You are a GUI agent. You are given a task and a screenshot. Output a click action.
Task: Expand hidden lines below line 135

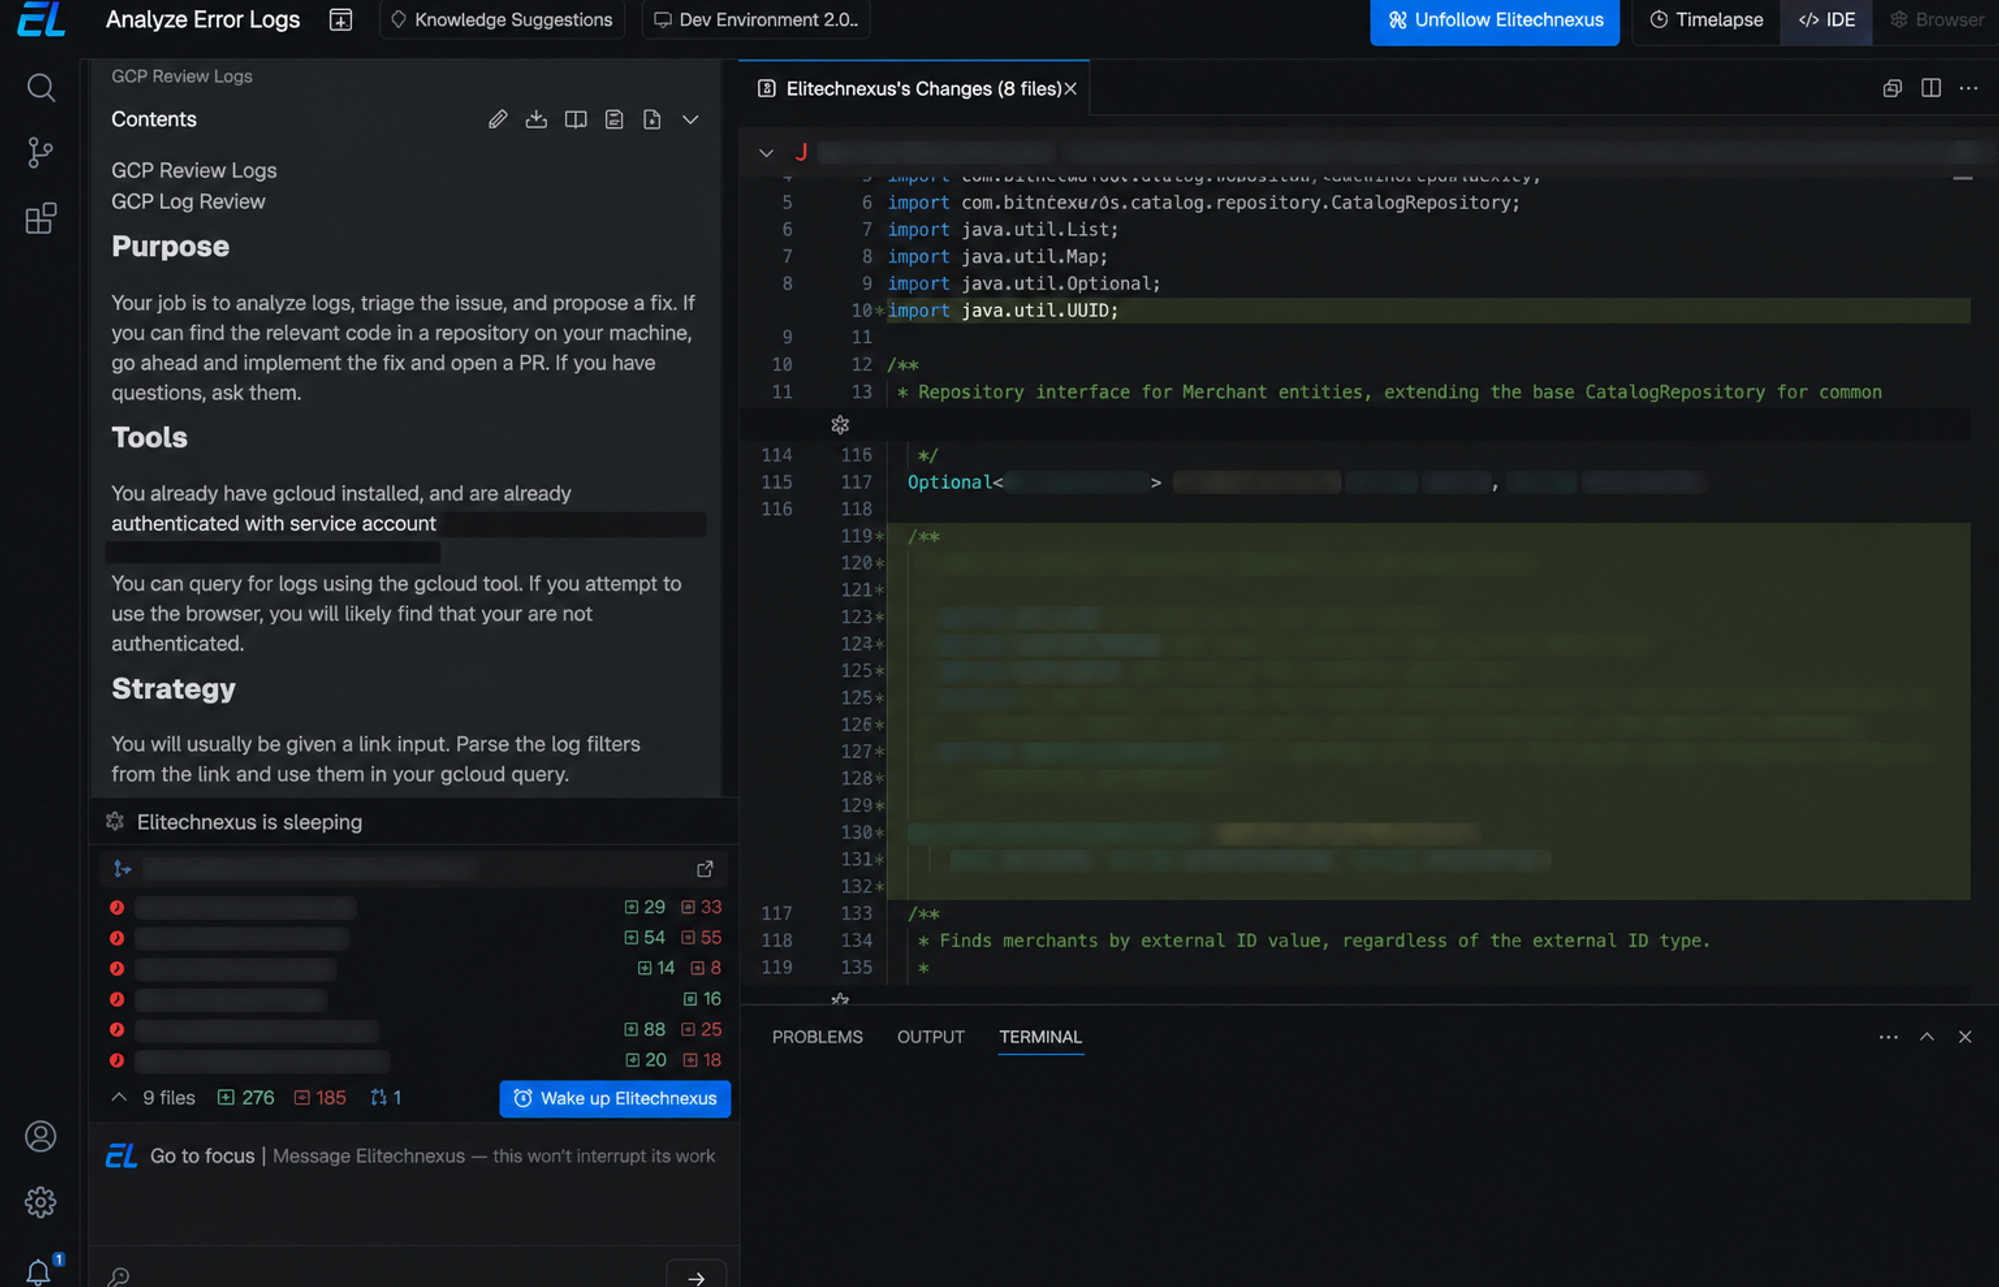point(840,998)
